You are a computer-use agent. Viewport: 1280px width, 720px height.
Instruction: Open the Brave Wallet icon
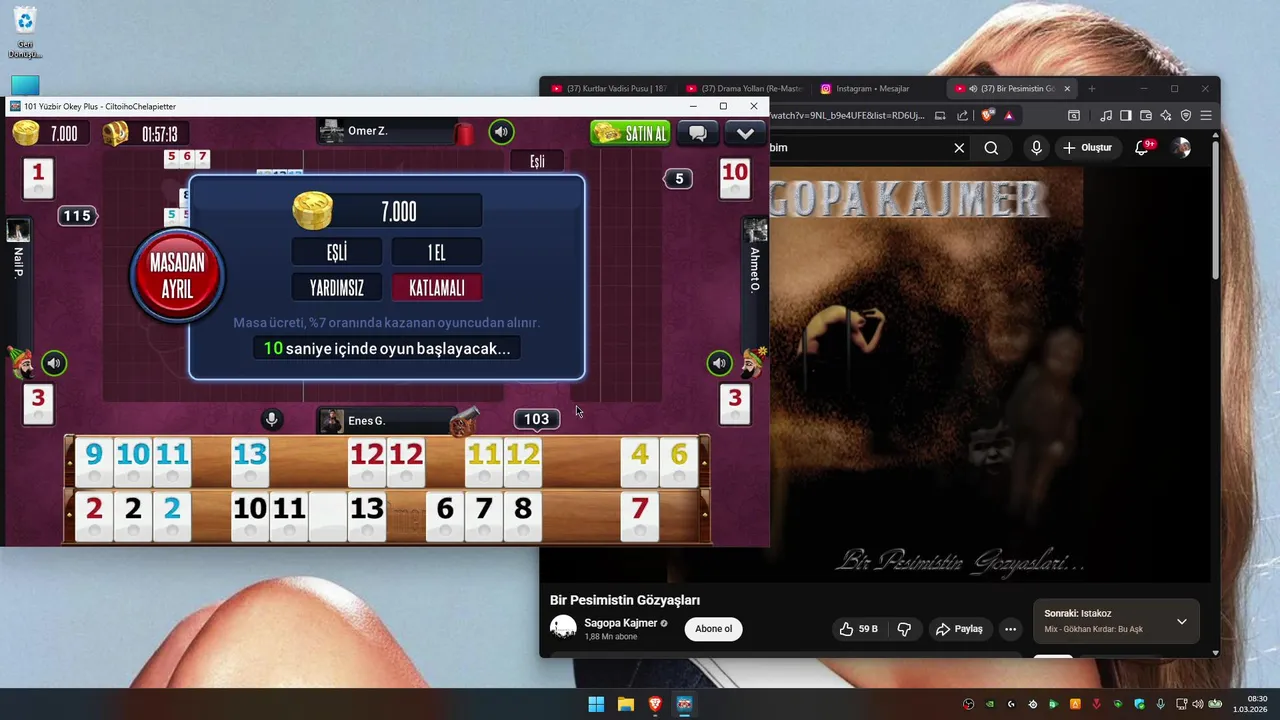pos(1146,116)
